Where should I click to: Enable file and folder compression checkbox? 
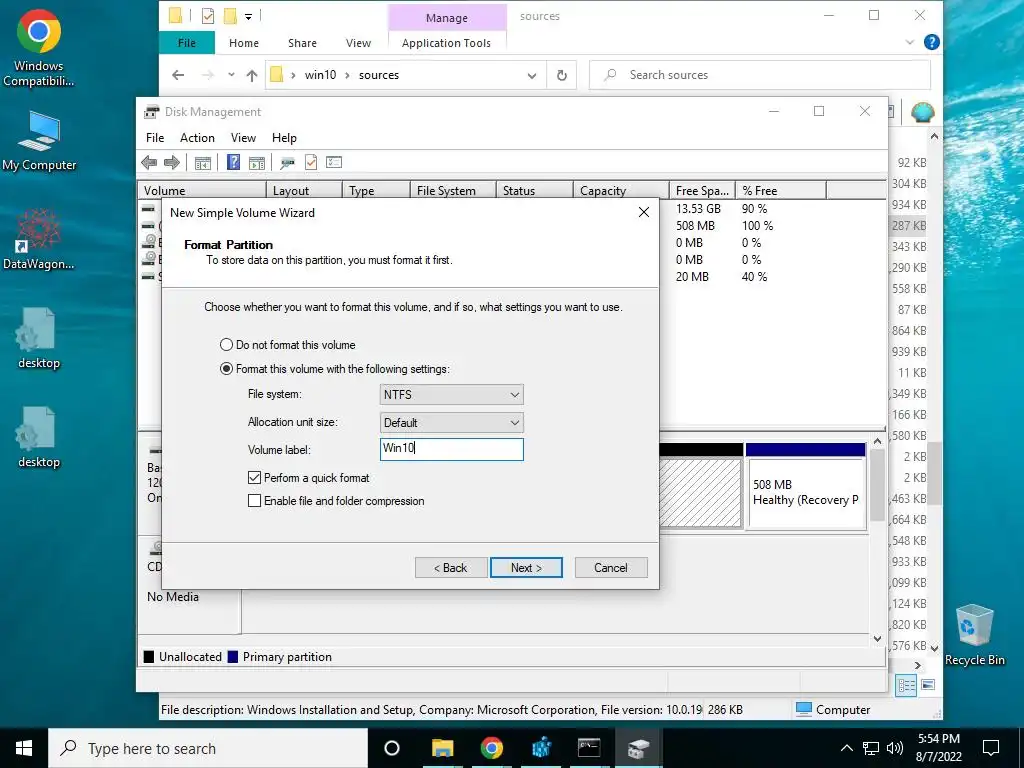(x=336, y=501)
